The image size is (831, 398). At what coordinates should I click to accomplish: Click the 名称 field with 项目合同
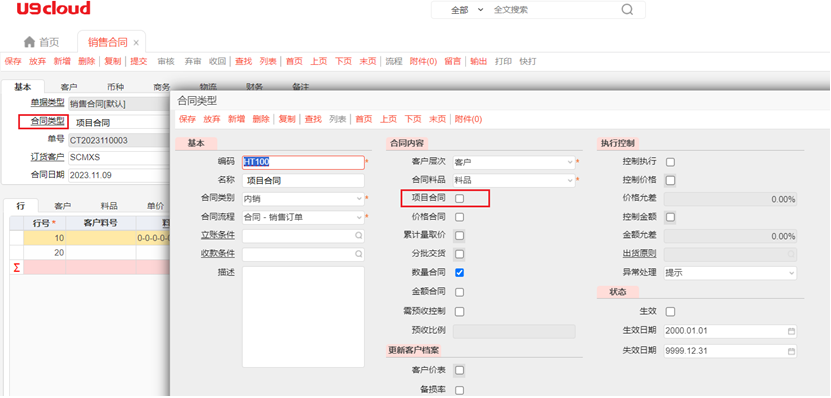click(x=303, y=181)
